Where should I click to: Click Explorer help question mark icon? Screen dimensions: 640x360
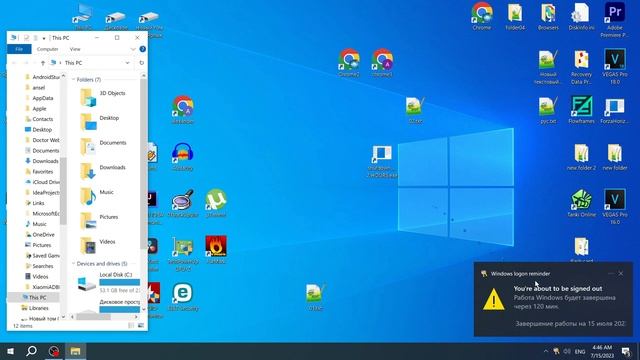click(x=142, y=49)
